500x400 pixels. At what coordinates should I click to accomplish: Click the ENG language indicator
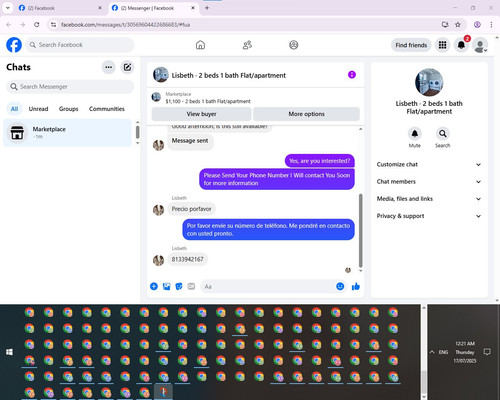443,352
